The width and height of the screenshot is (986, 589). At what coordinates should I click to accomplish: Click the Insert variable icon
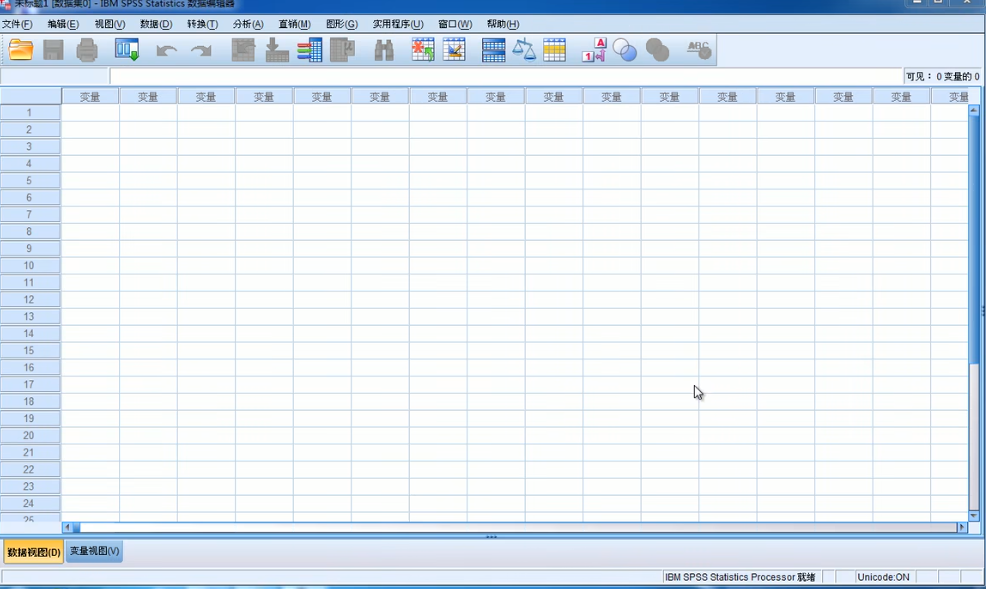(454, 50)
